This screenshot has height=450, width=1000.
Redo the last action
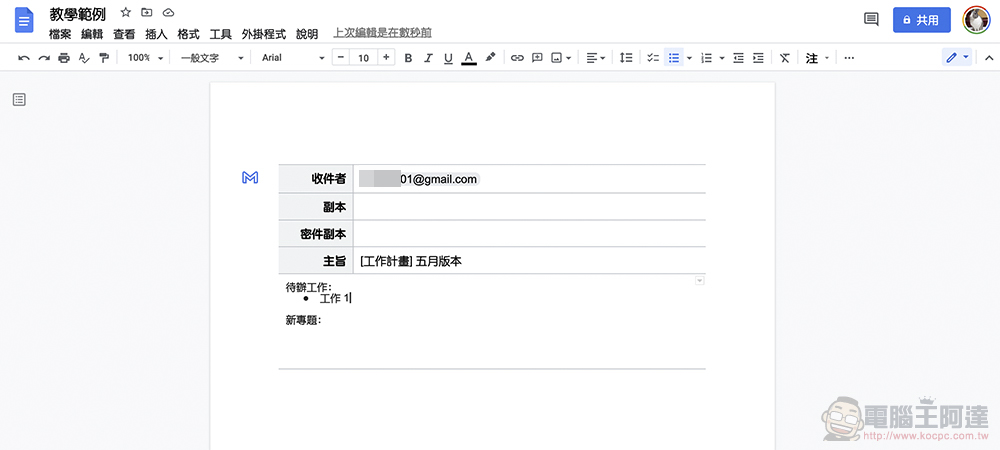coord(44,58)
